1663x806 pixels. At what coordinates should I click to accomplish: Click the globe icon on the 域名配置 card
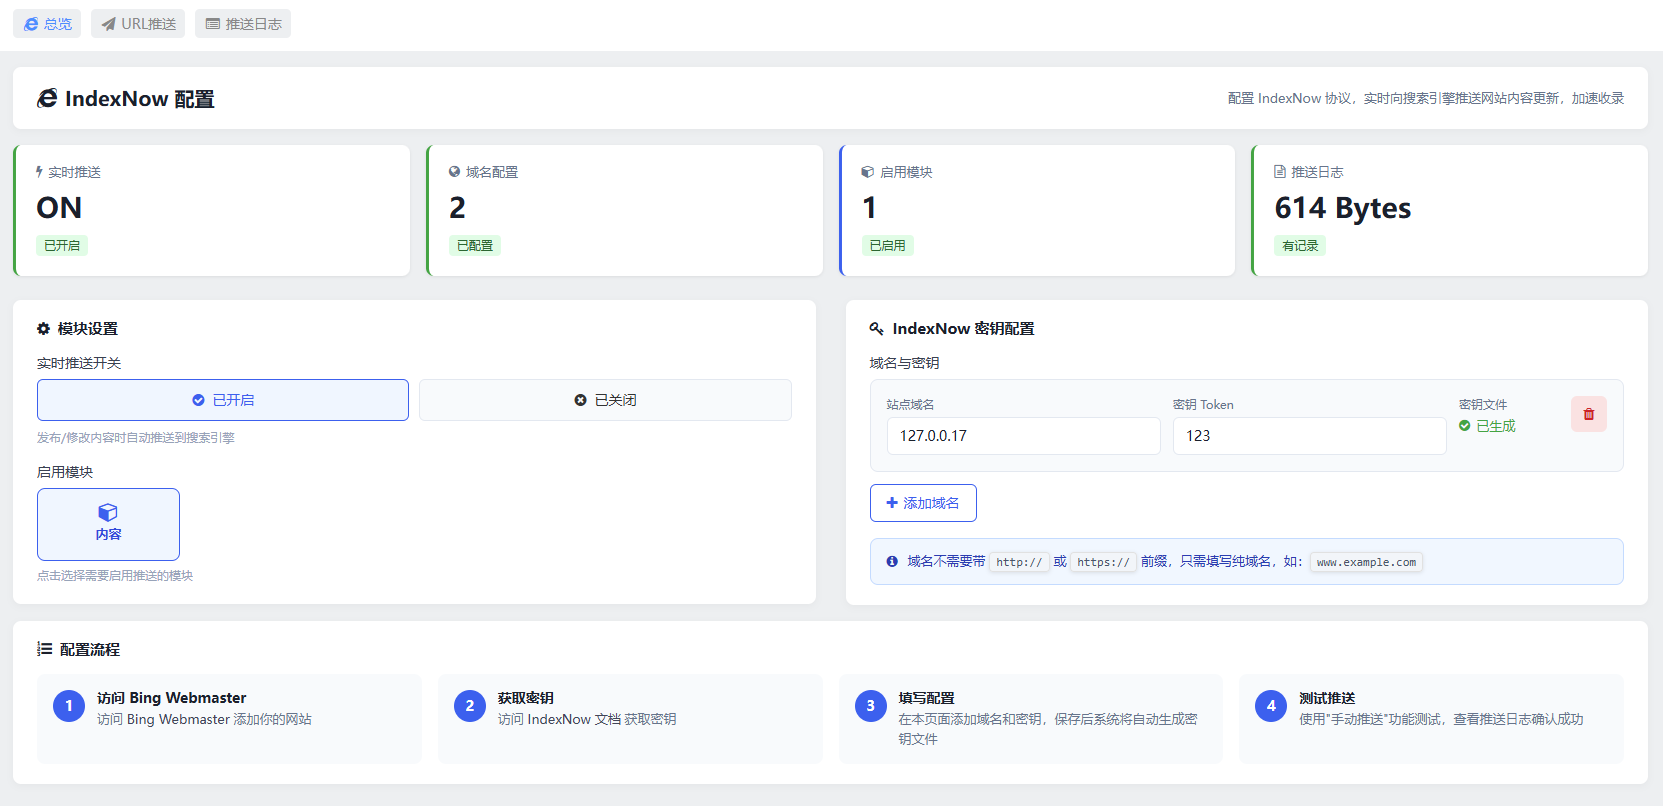[x=455, y=172]
